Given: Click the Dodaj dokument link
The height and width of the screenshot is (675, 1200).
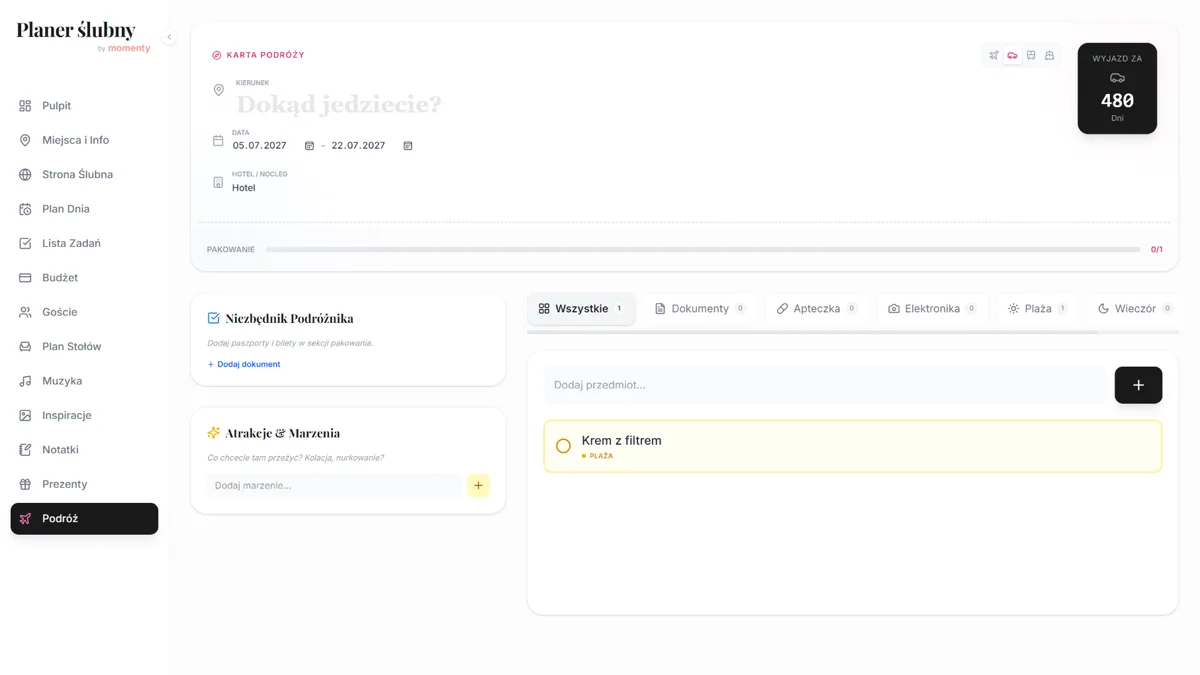Looking at the screenshot, I should [x=244, y=364].
